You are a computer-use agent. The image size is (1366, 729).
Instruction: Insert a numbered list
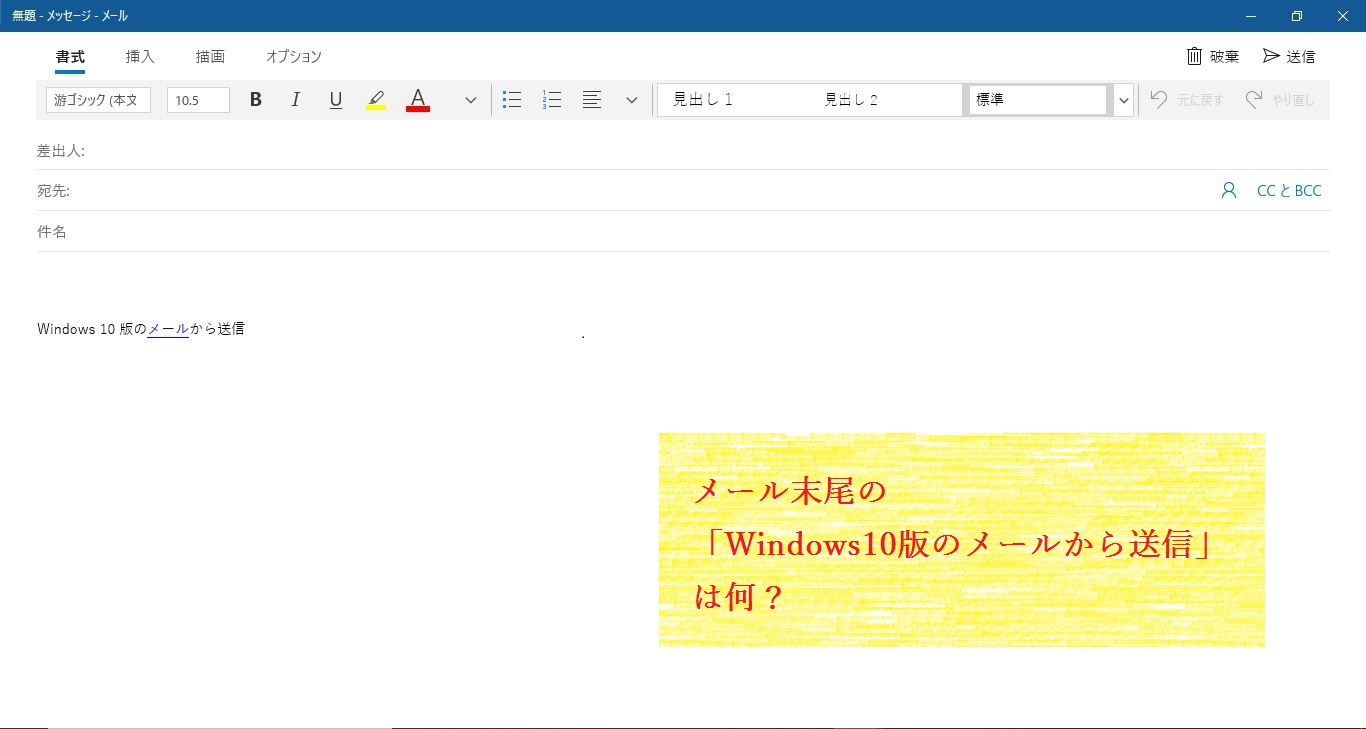[552, 100]
